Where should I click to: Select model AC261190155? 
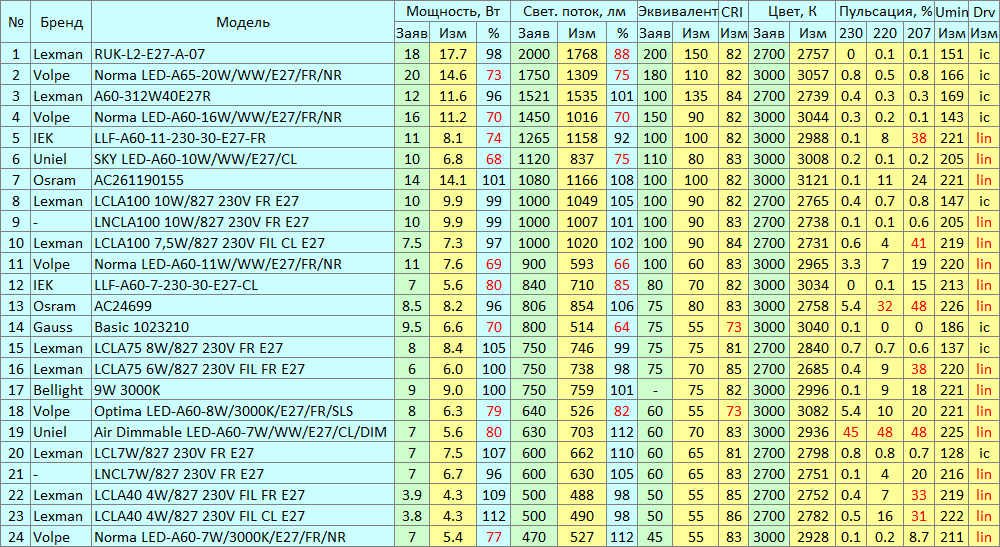[x=242, y=180]
